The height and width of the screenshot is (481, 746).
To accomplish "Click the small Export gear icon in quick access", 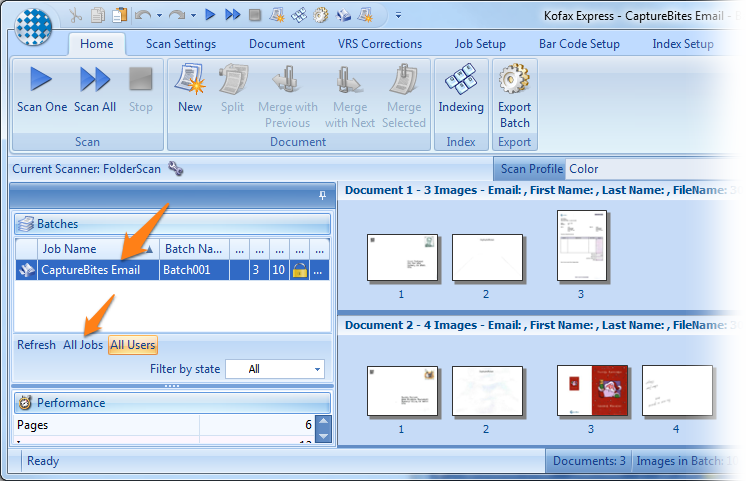I will point(321,16).
